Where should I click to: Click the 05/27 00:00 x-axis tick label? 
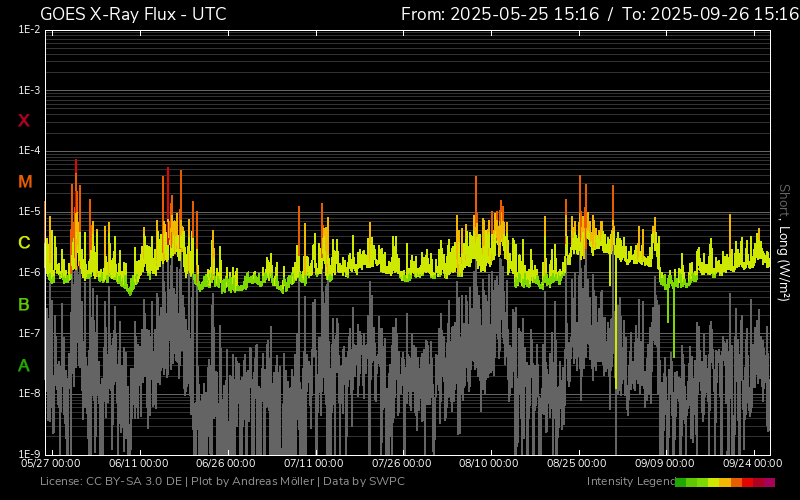tap(51, 464)
